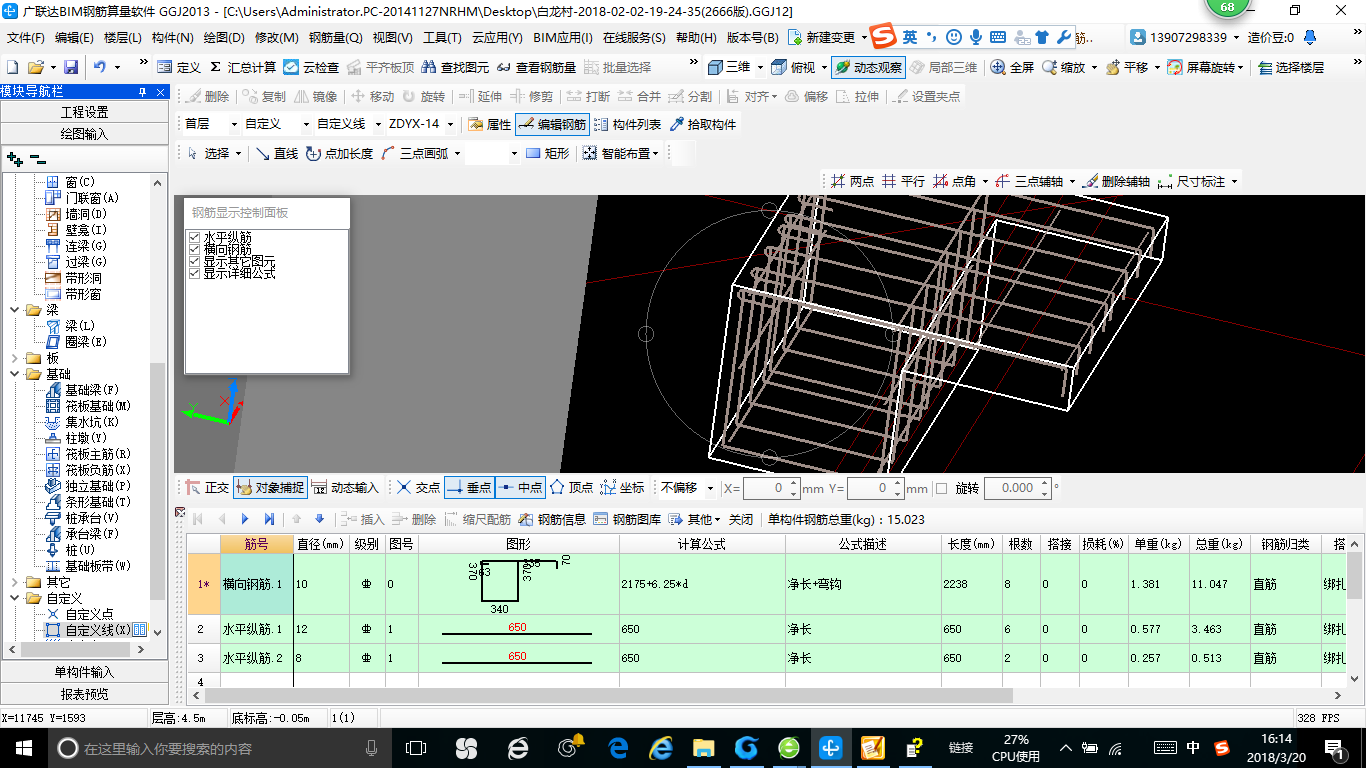Open the BIM应用(I) menu
1366x768 pixels.
point(563,38)
